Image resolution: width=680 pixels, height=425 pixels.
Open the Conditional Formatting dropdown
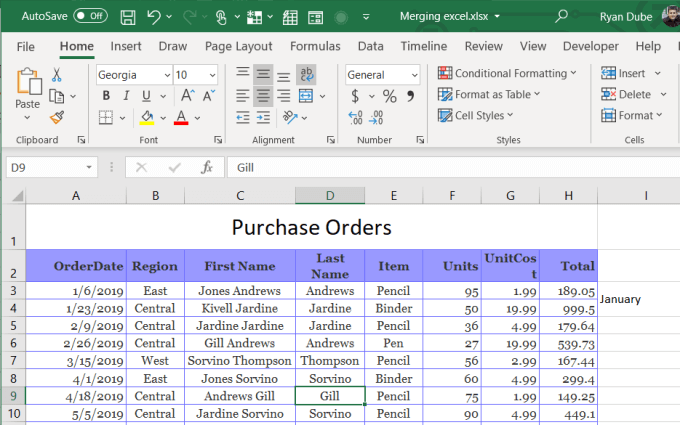point(507,73)
